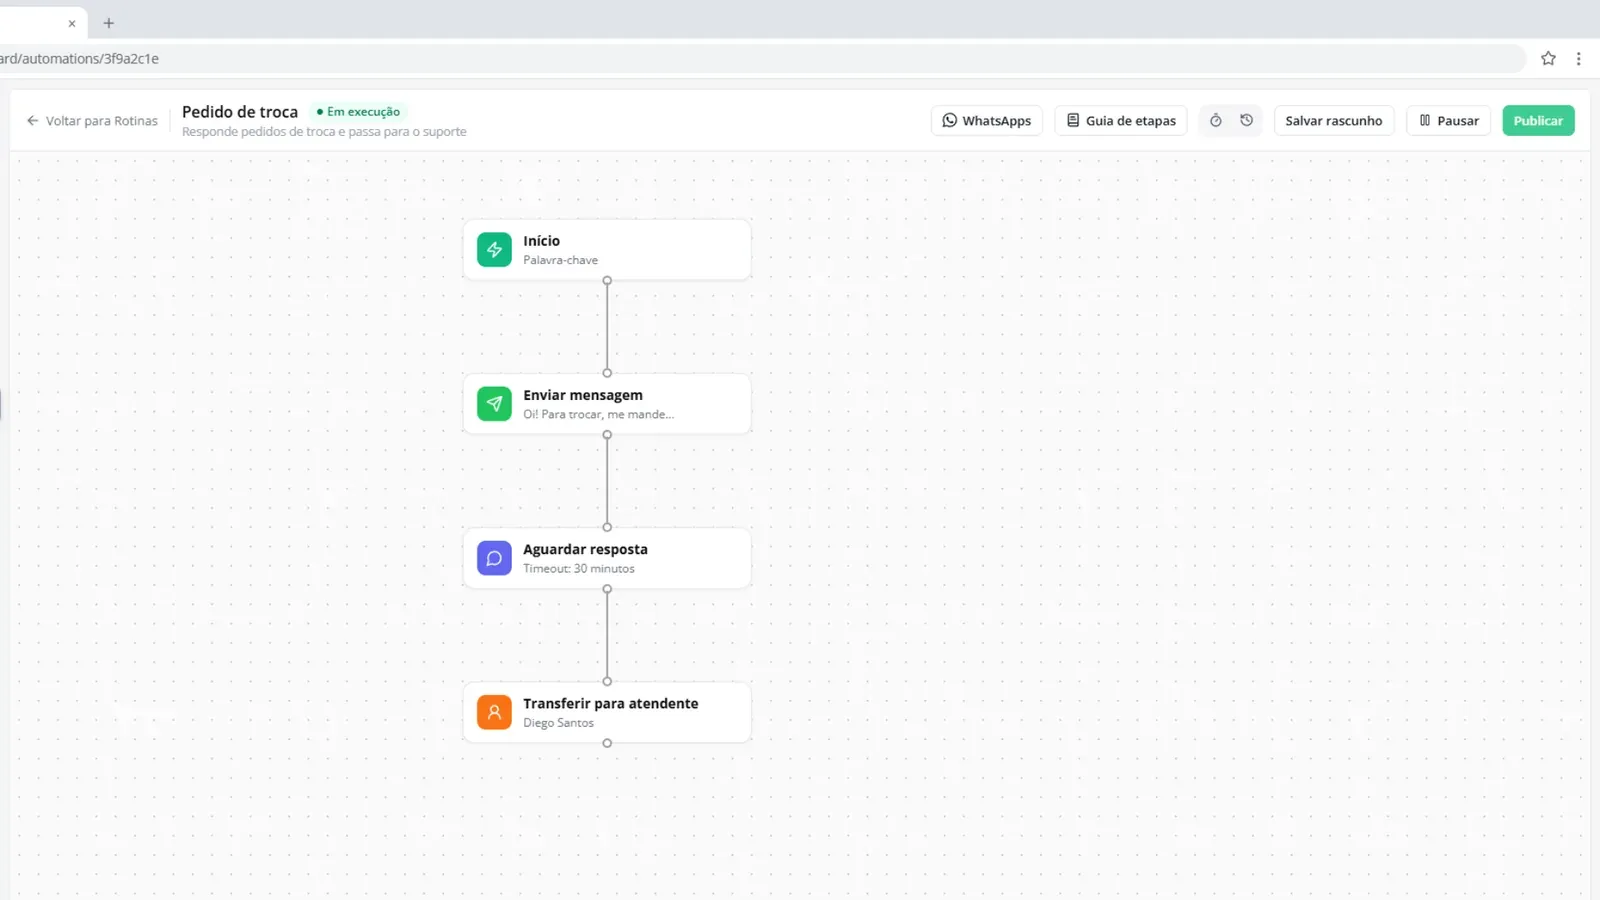The image size is (1600, 900).
Task: Click the output connector below Aguardar resposta
Action: tap(607, 589)
